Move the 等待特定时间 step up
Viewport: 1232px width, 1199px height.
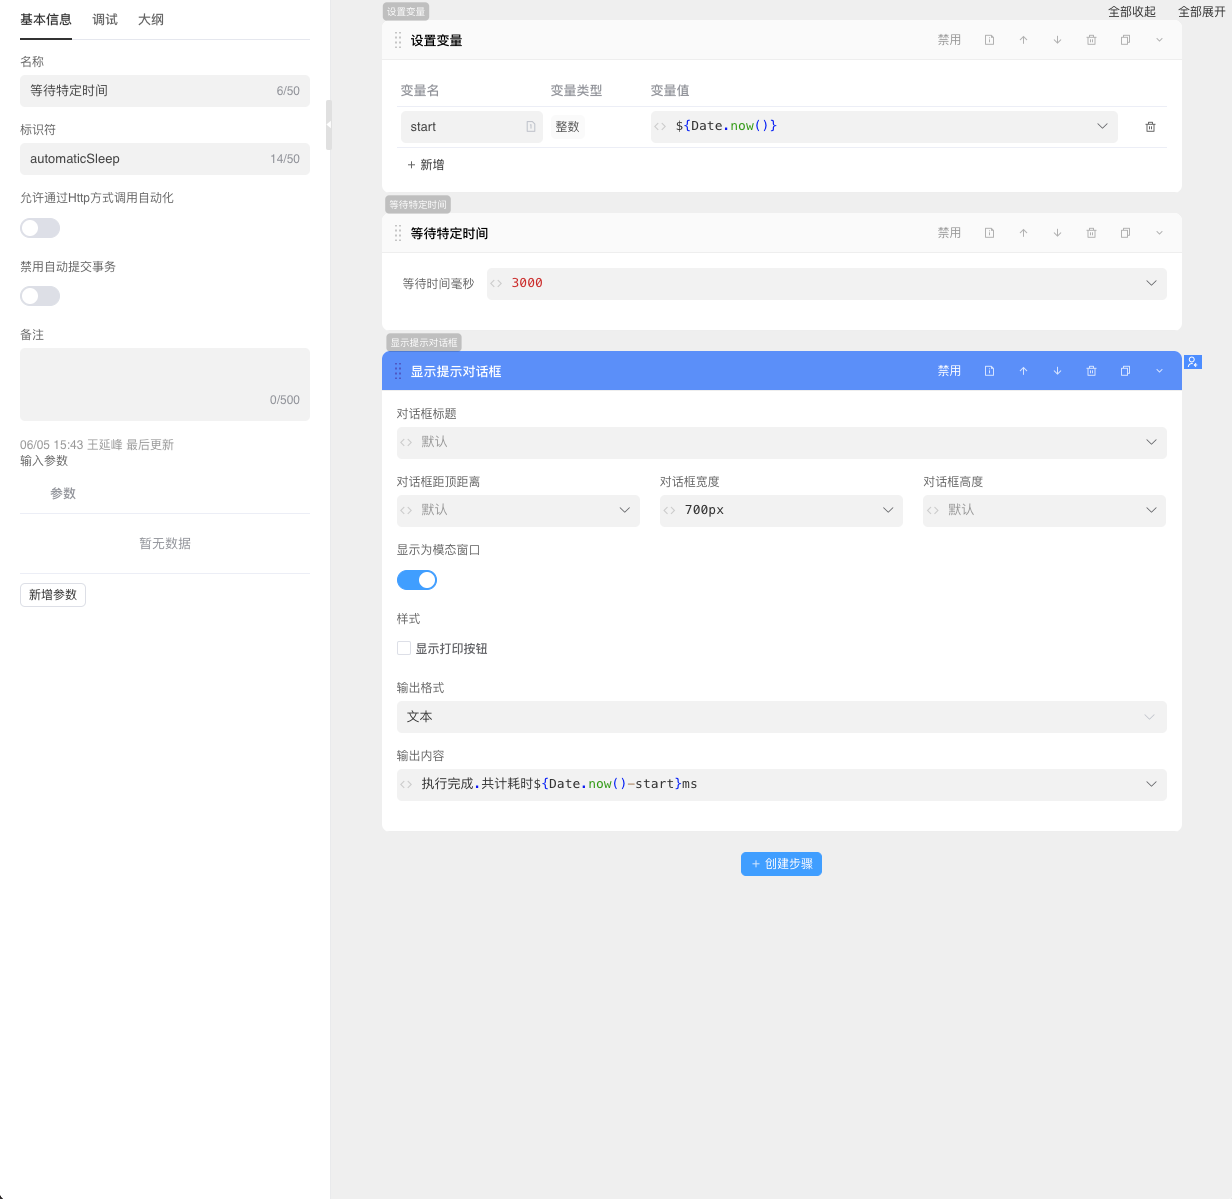1023,233
